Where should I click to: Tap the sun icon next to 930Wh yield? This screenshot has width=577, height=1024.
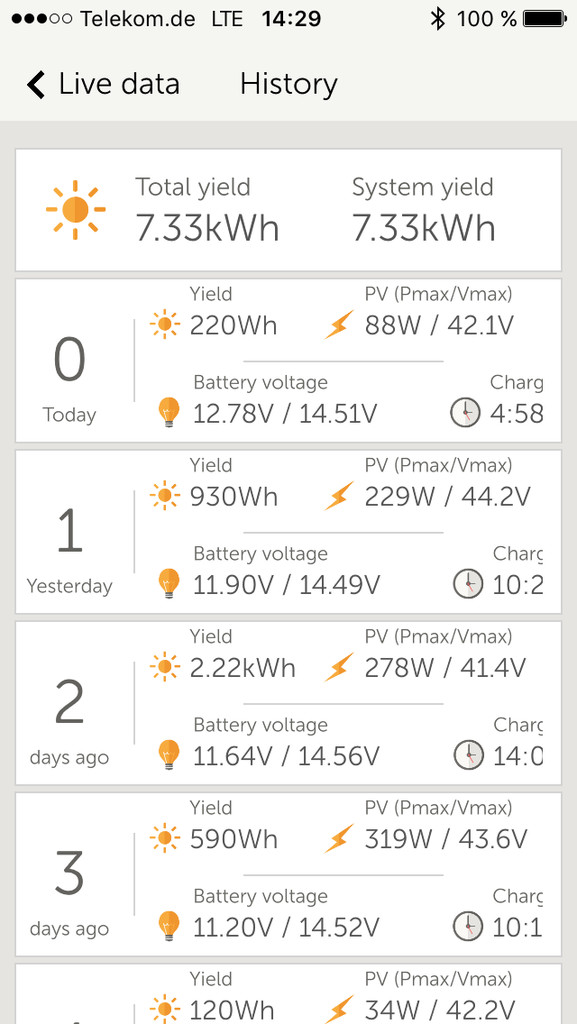[164, 496]
